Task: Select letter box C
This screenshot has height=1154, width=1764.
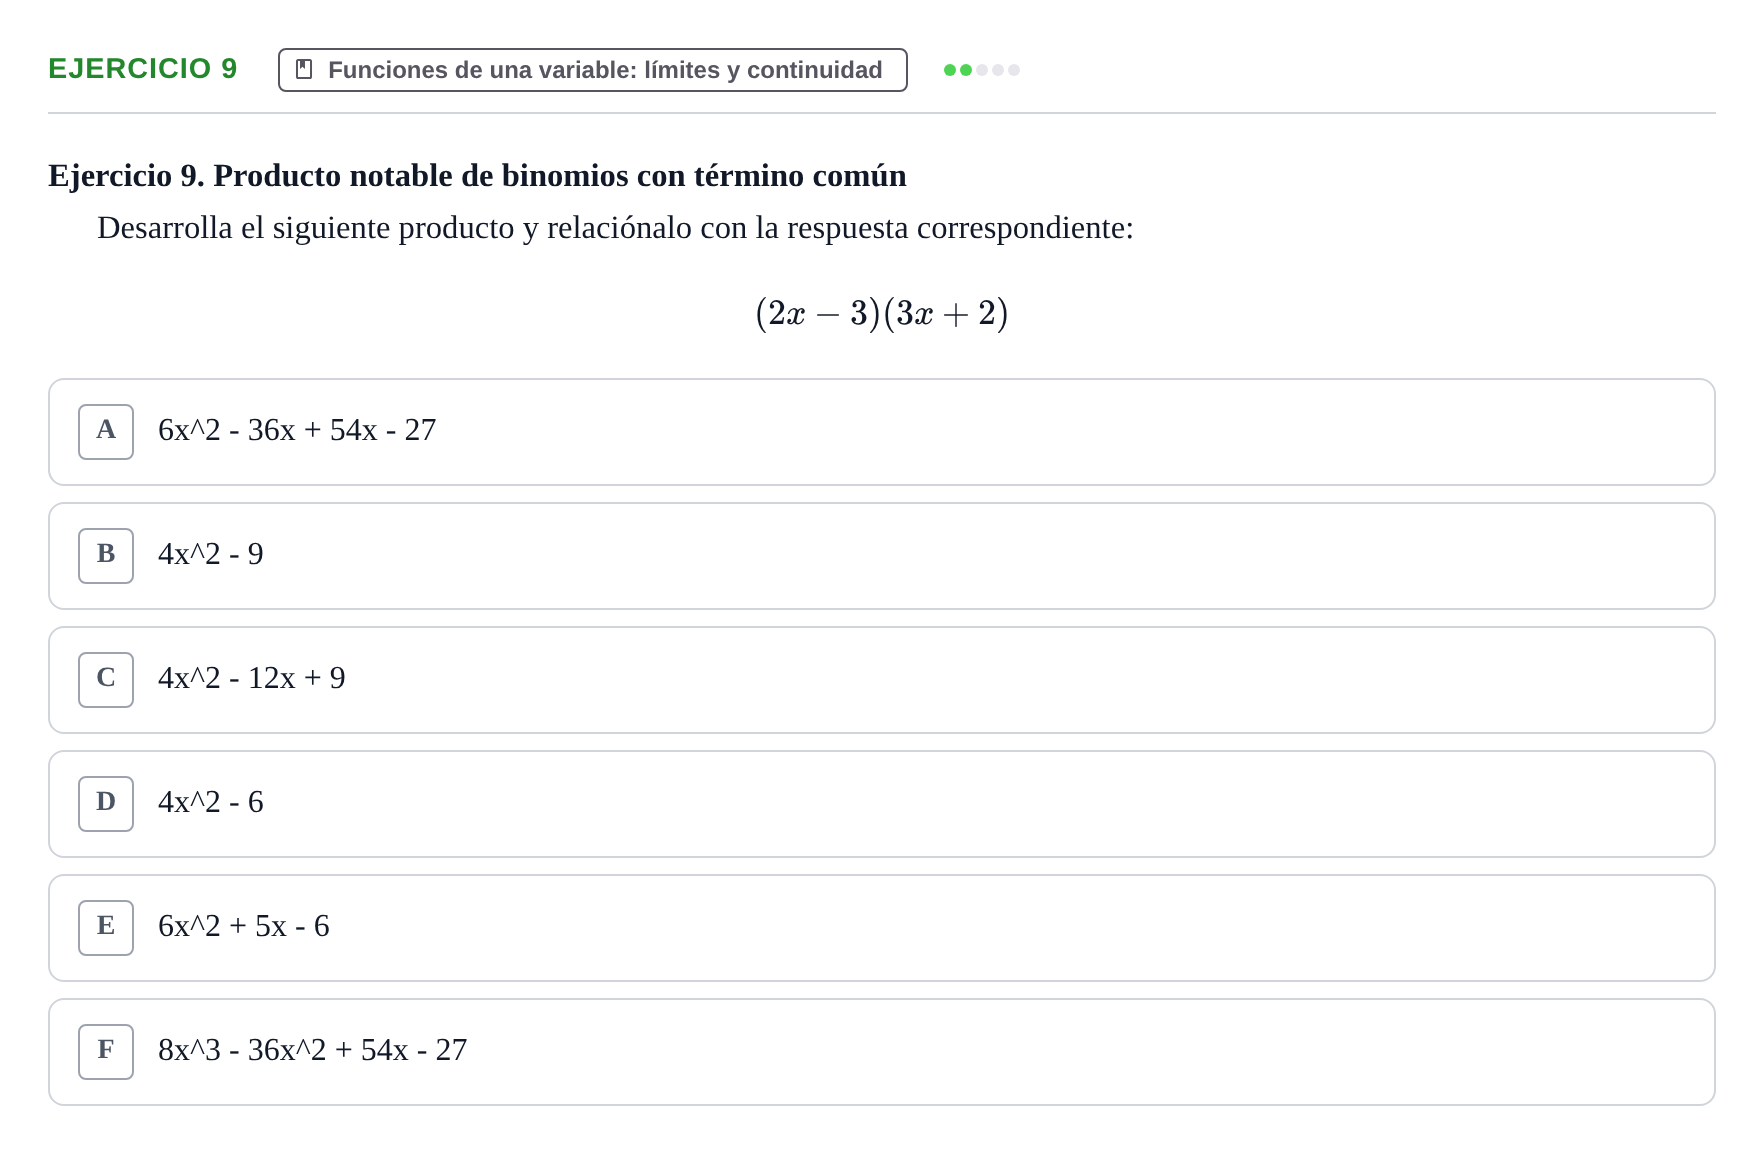Action: pos(106,680)
